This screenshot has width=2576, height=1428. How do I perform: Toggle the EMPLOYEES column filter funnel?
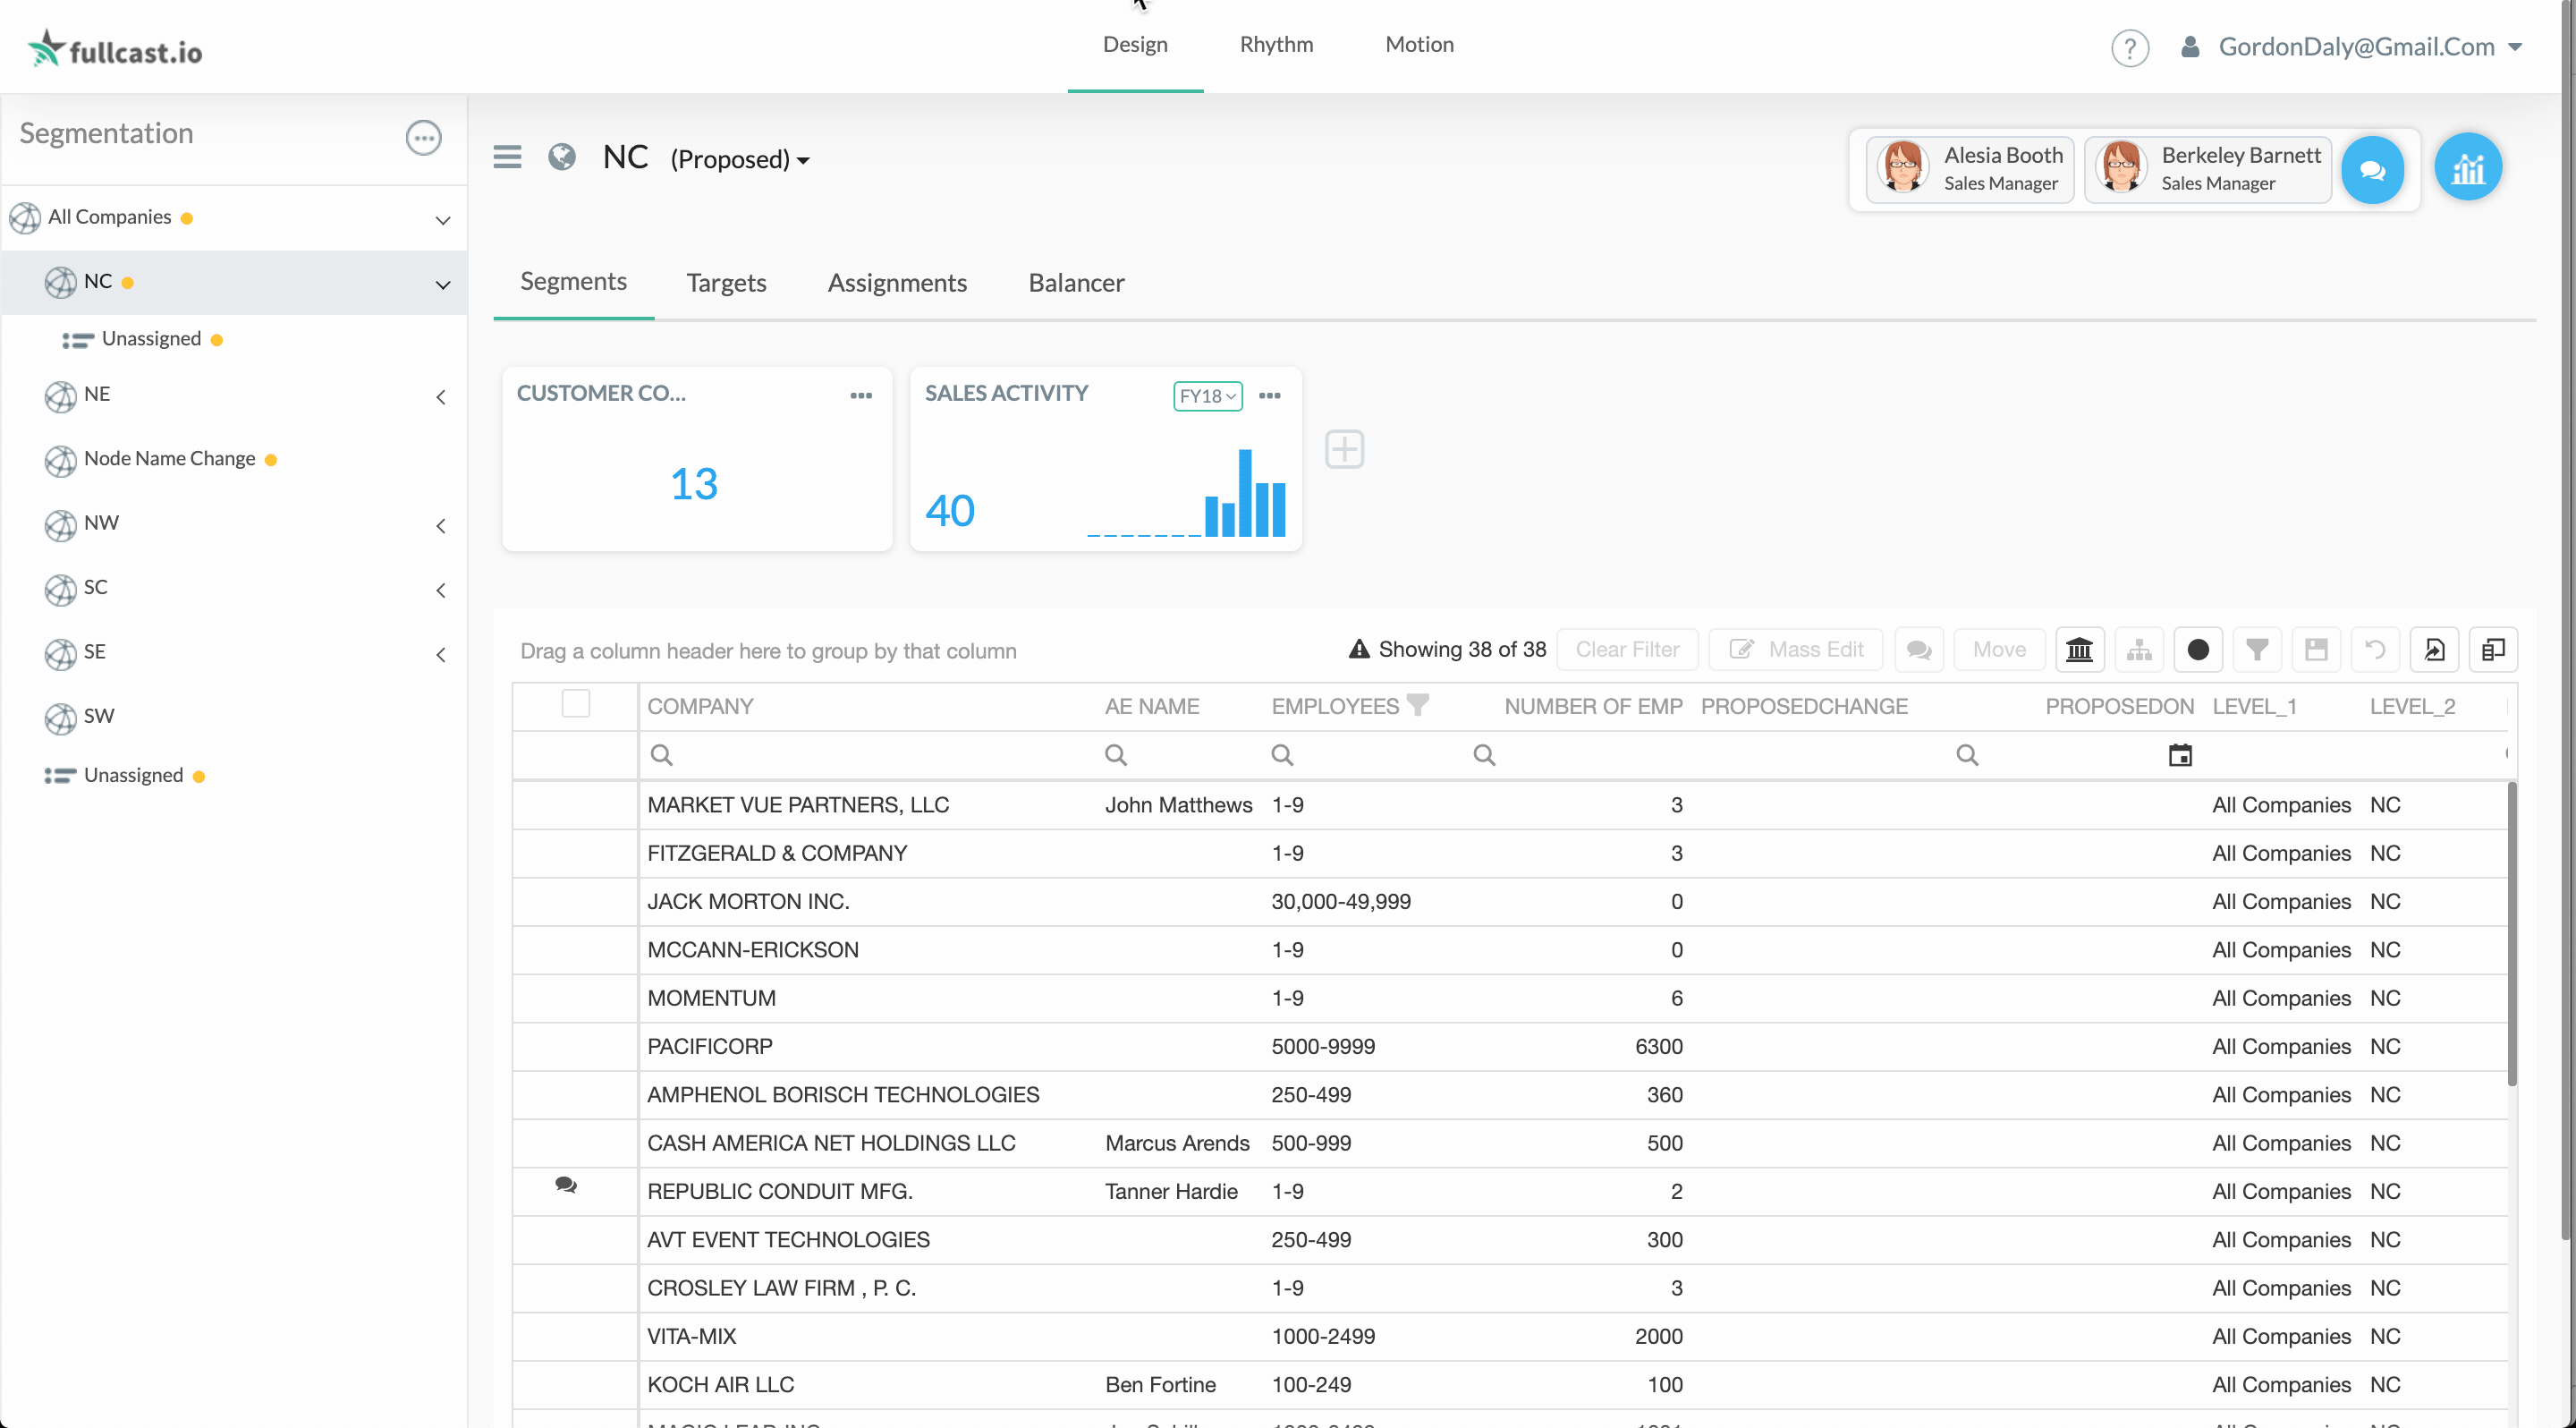click(1418, 704)
